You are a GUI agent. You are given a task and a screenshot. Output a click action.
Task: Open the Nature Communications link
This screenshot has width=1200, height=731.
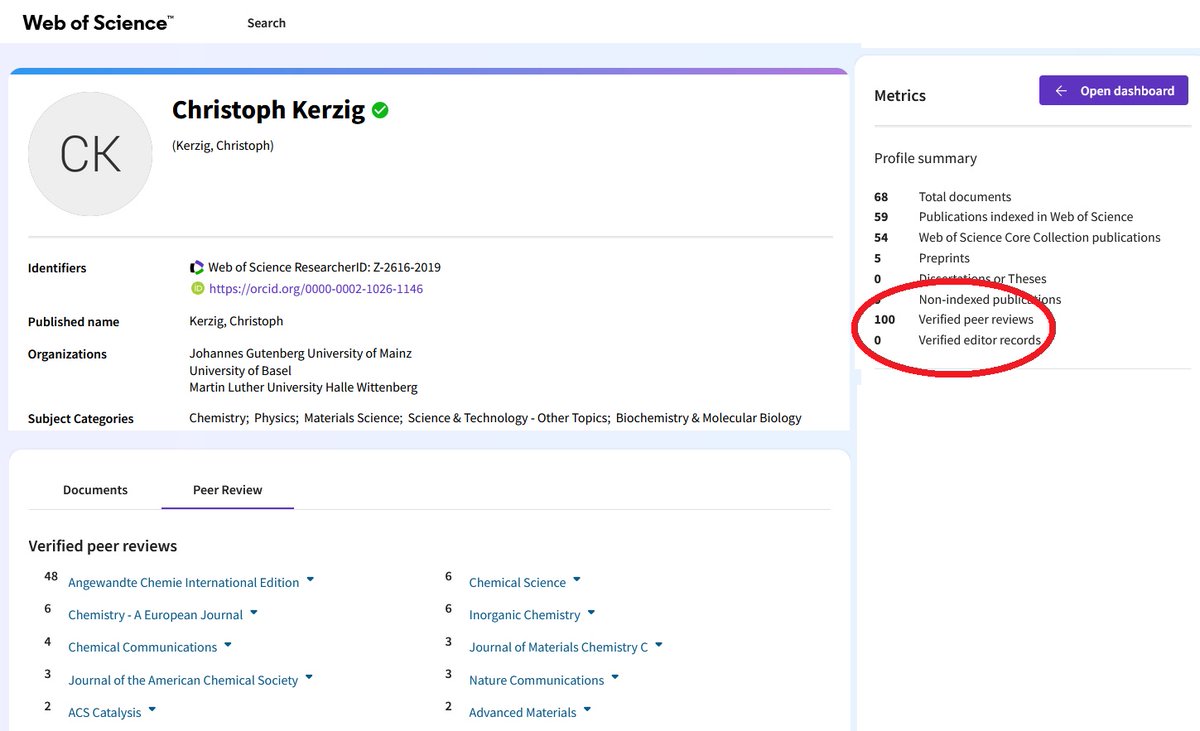pyautogui.click(x=537, y=681)
